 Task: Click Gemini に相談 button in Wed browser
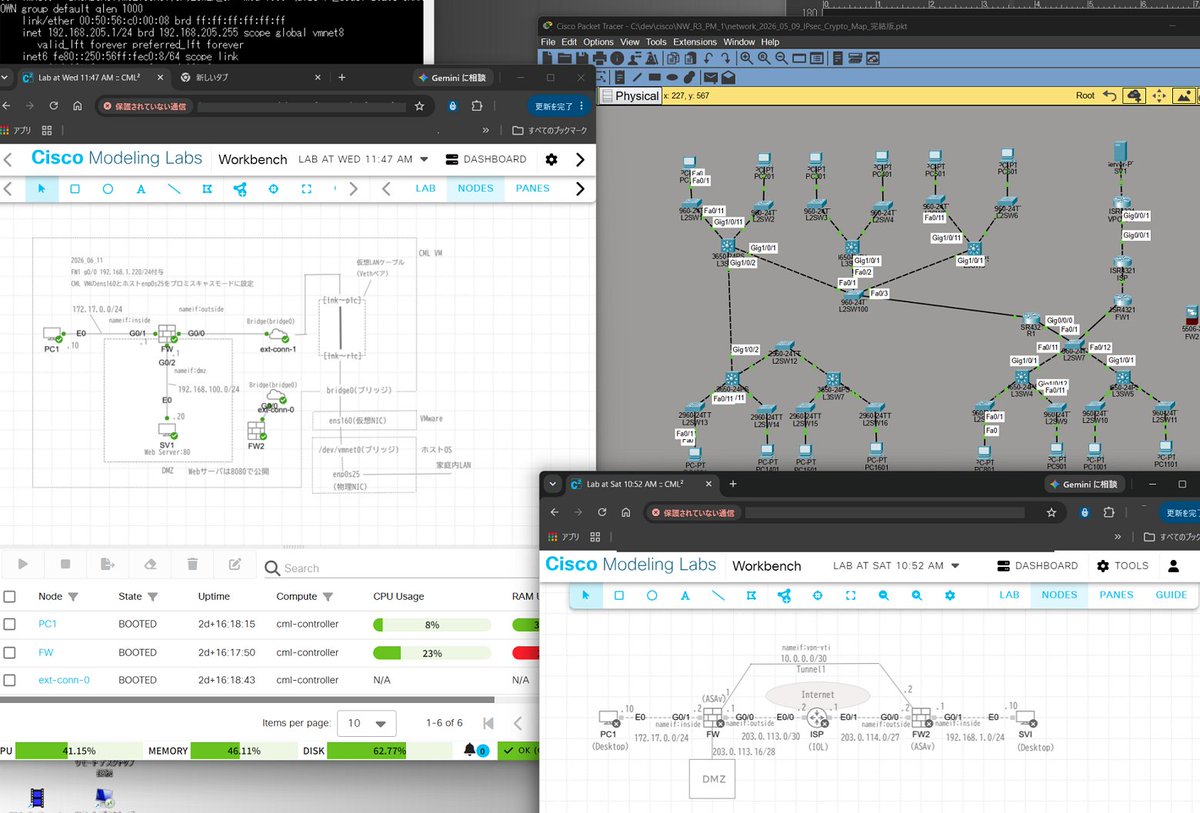click(454, 77)
